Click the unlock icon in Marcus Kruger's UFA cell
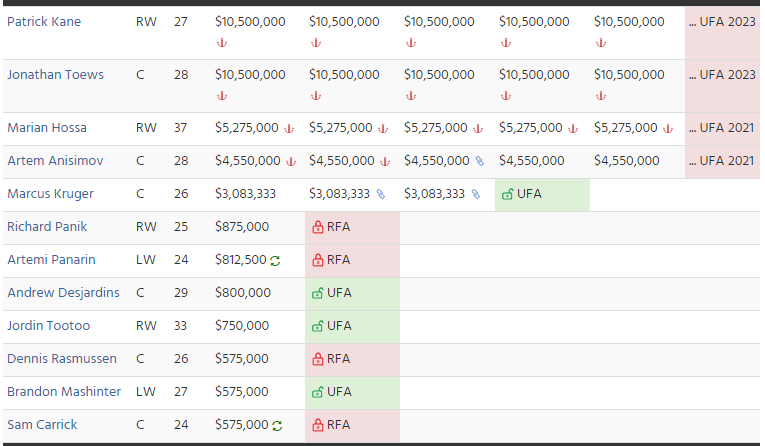The width and height of the screenshot is (765, 446). (508, 194)
